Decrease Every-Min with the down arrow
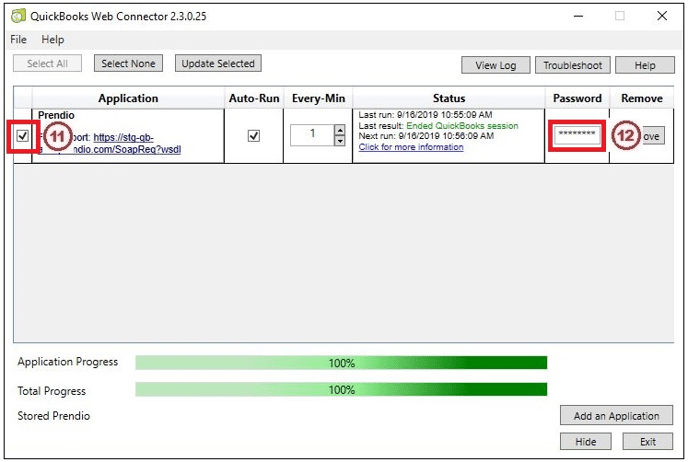Image resolution: width=688 pixels, height=462 pixels. pos(340,140)
